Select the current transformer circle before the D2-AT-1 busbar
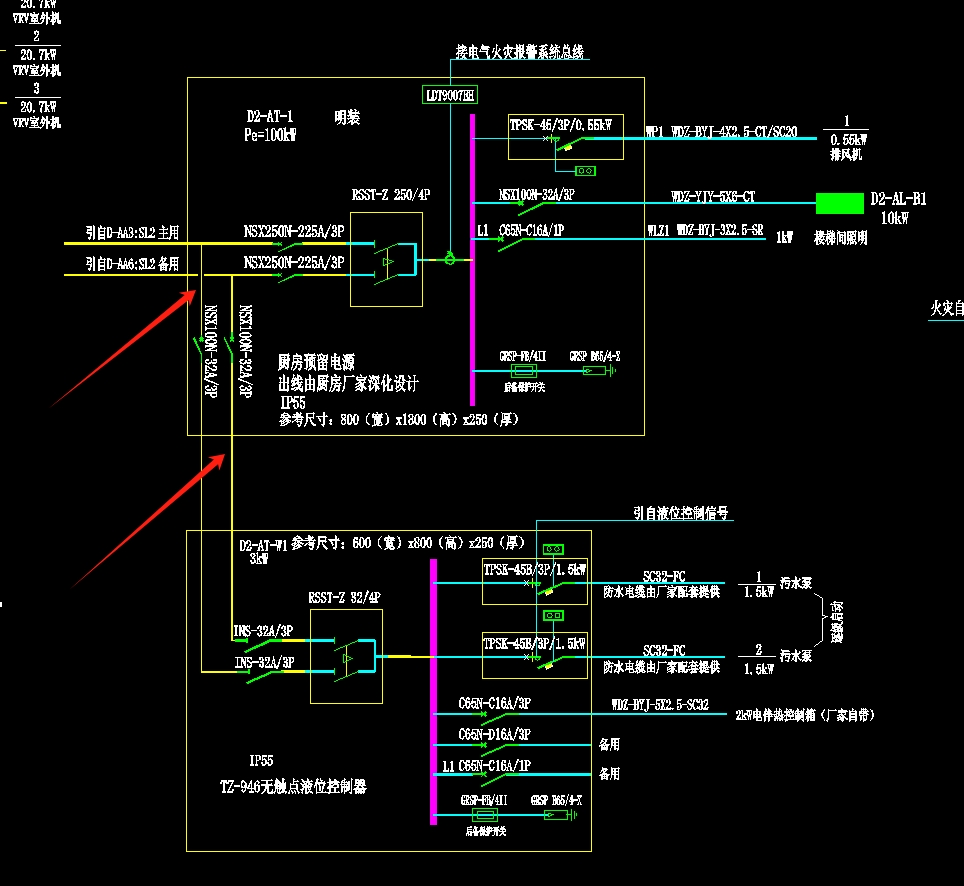The height and width of the screenshot is (886, 964). (449, 259)
